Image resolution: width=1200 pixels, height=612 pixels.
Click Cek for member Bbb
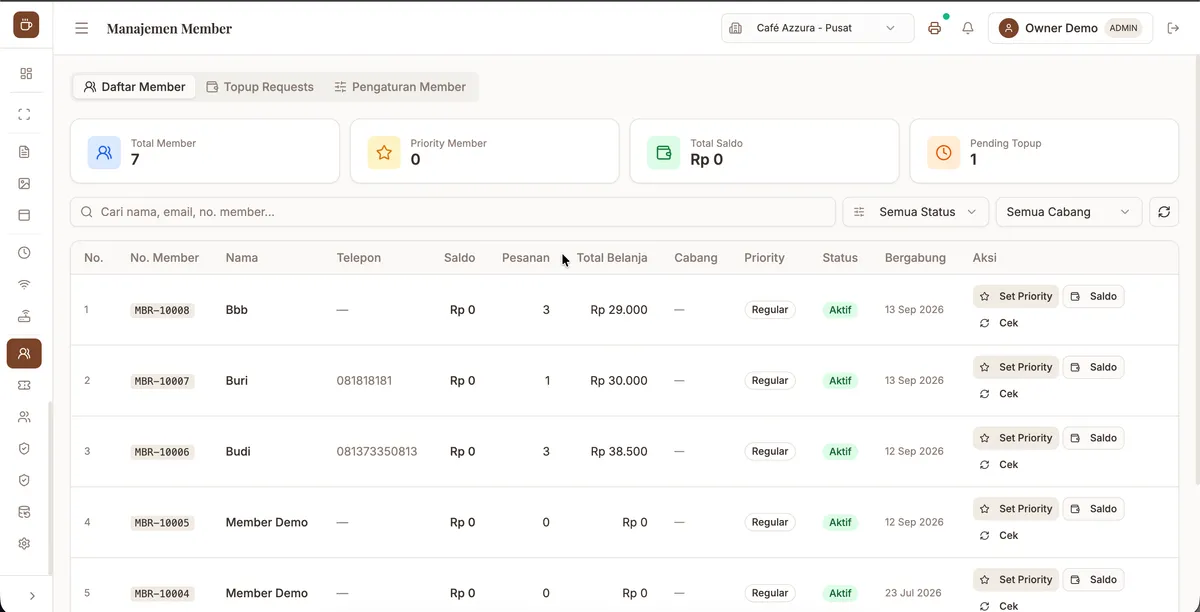[999, 323]
